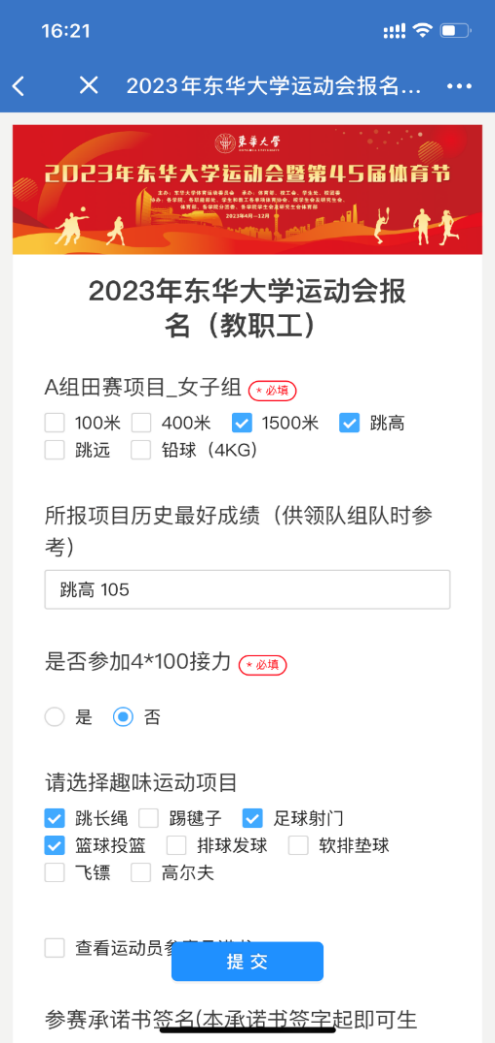Close the page with X icon
Screen dimensions: 495x1043
coord(88,85)
